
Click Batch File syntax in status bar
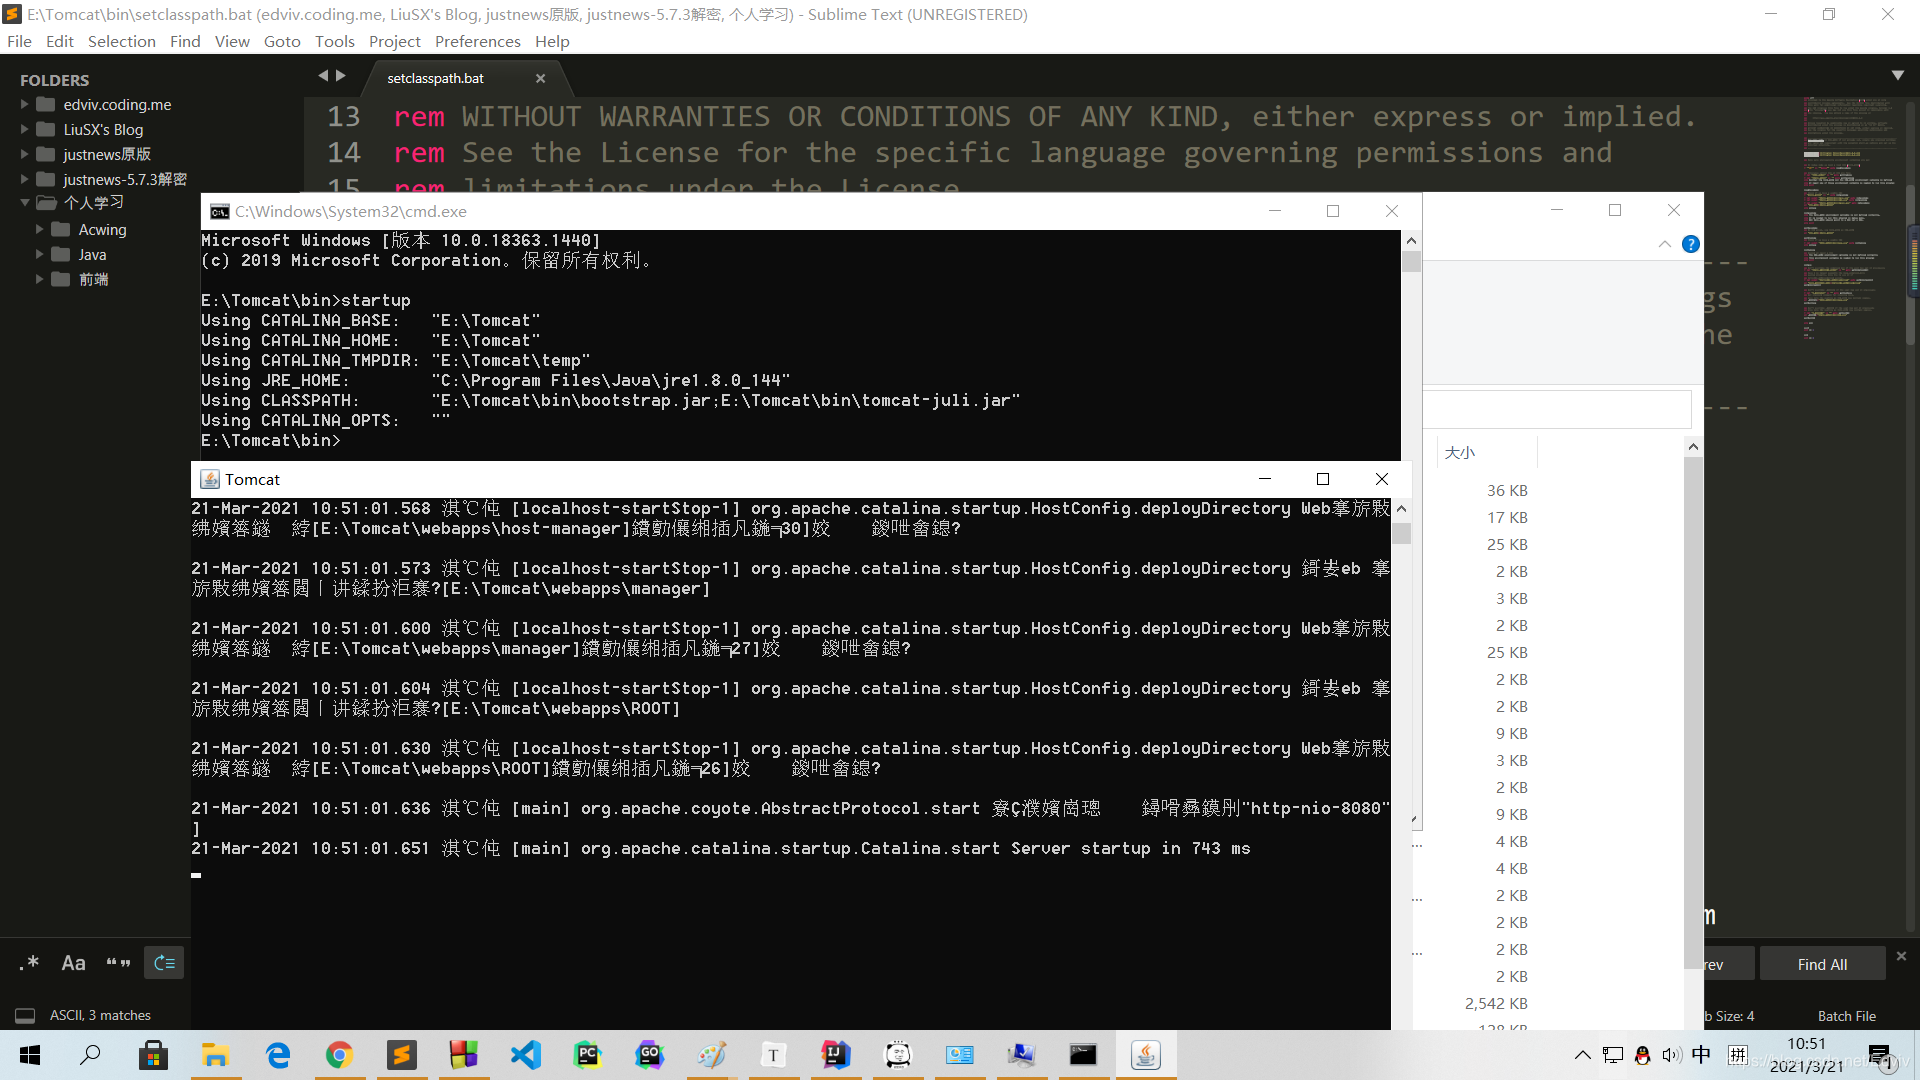(x=1846, y=1015)
